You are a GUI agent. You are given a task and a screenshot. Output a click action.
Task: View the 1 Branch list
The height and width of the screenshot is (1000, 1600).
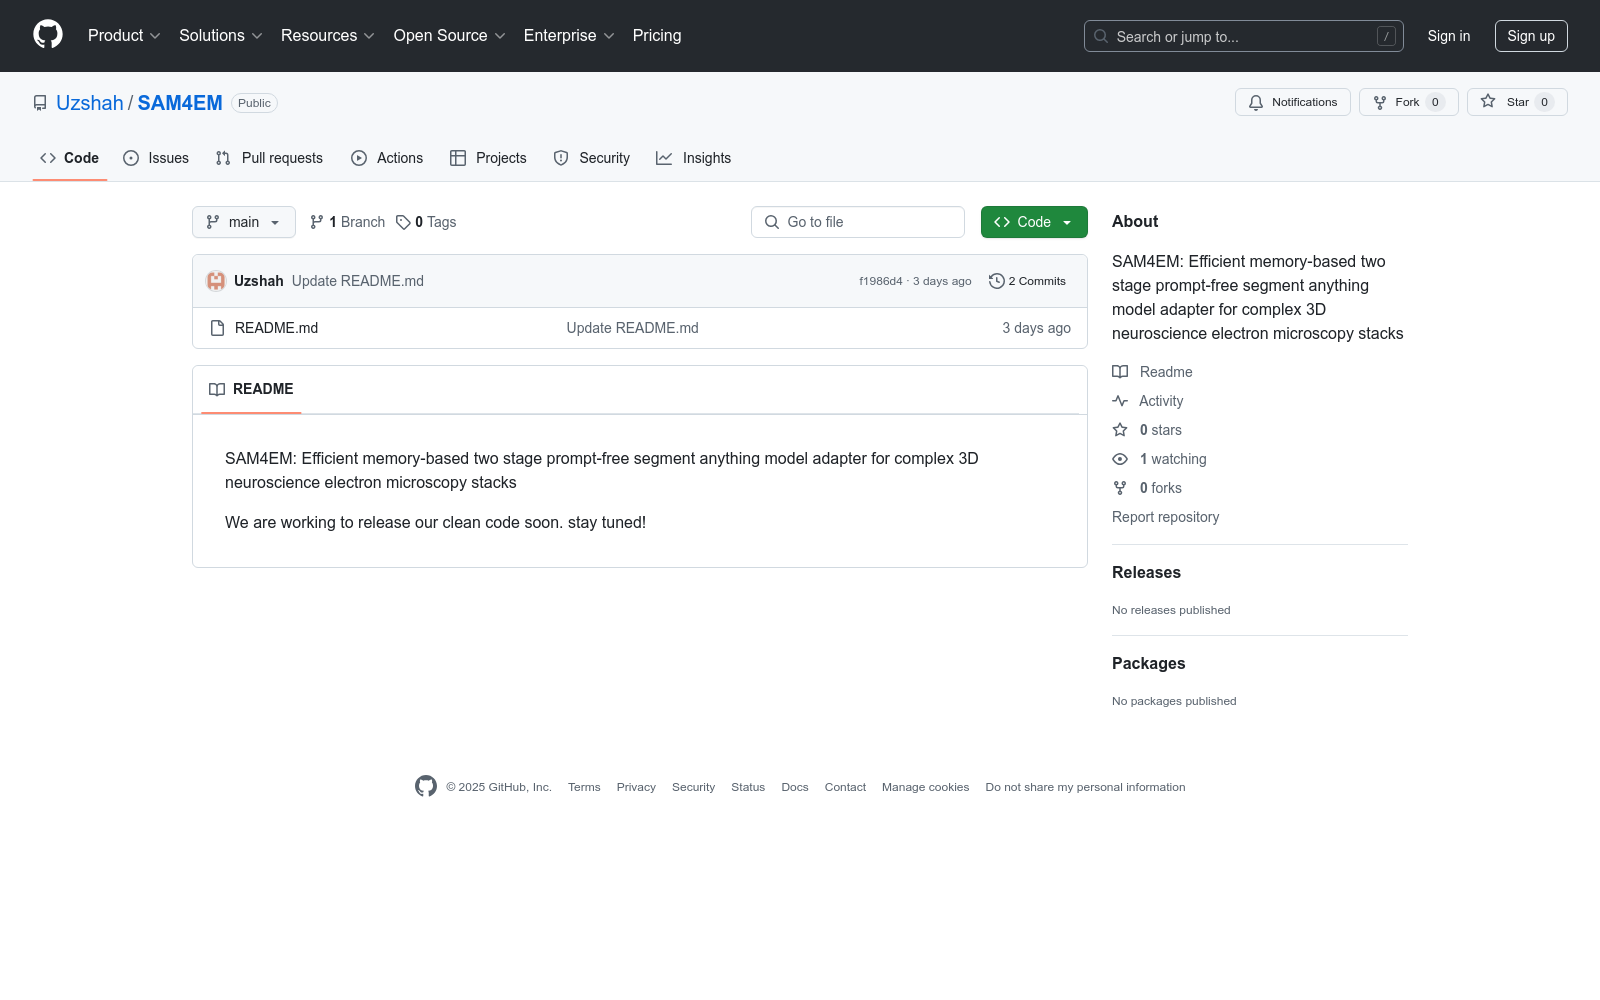[347, 222]
